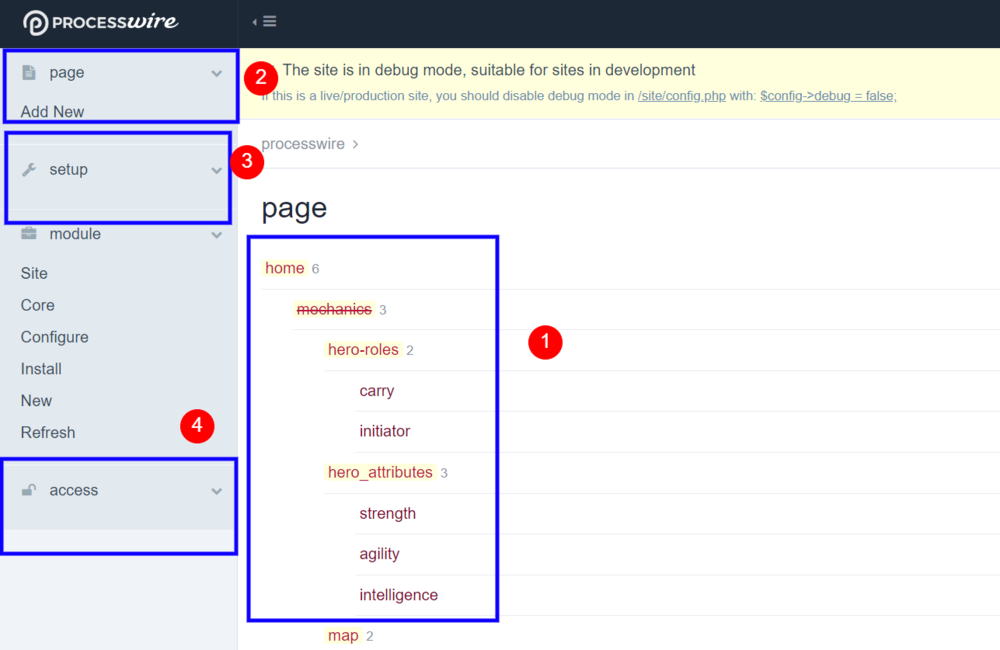Open Core modules menu item
Screen dimensions: 1000x650
pyautogui.click(x=37, y=305)
